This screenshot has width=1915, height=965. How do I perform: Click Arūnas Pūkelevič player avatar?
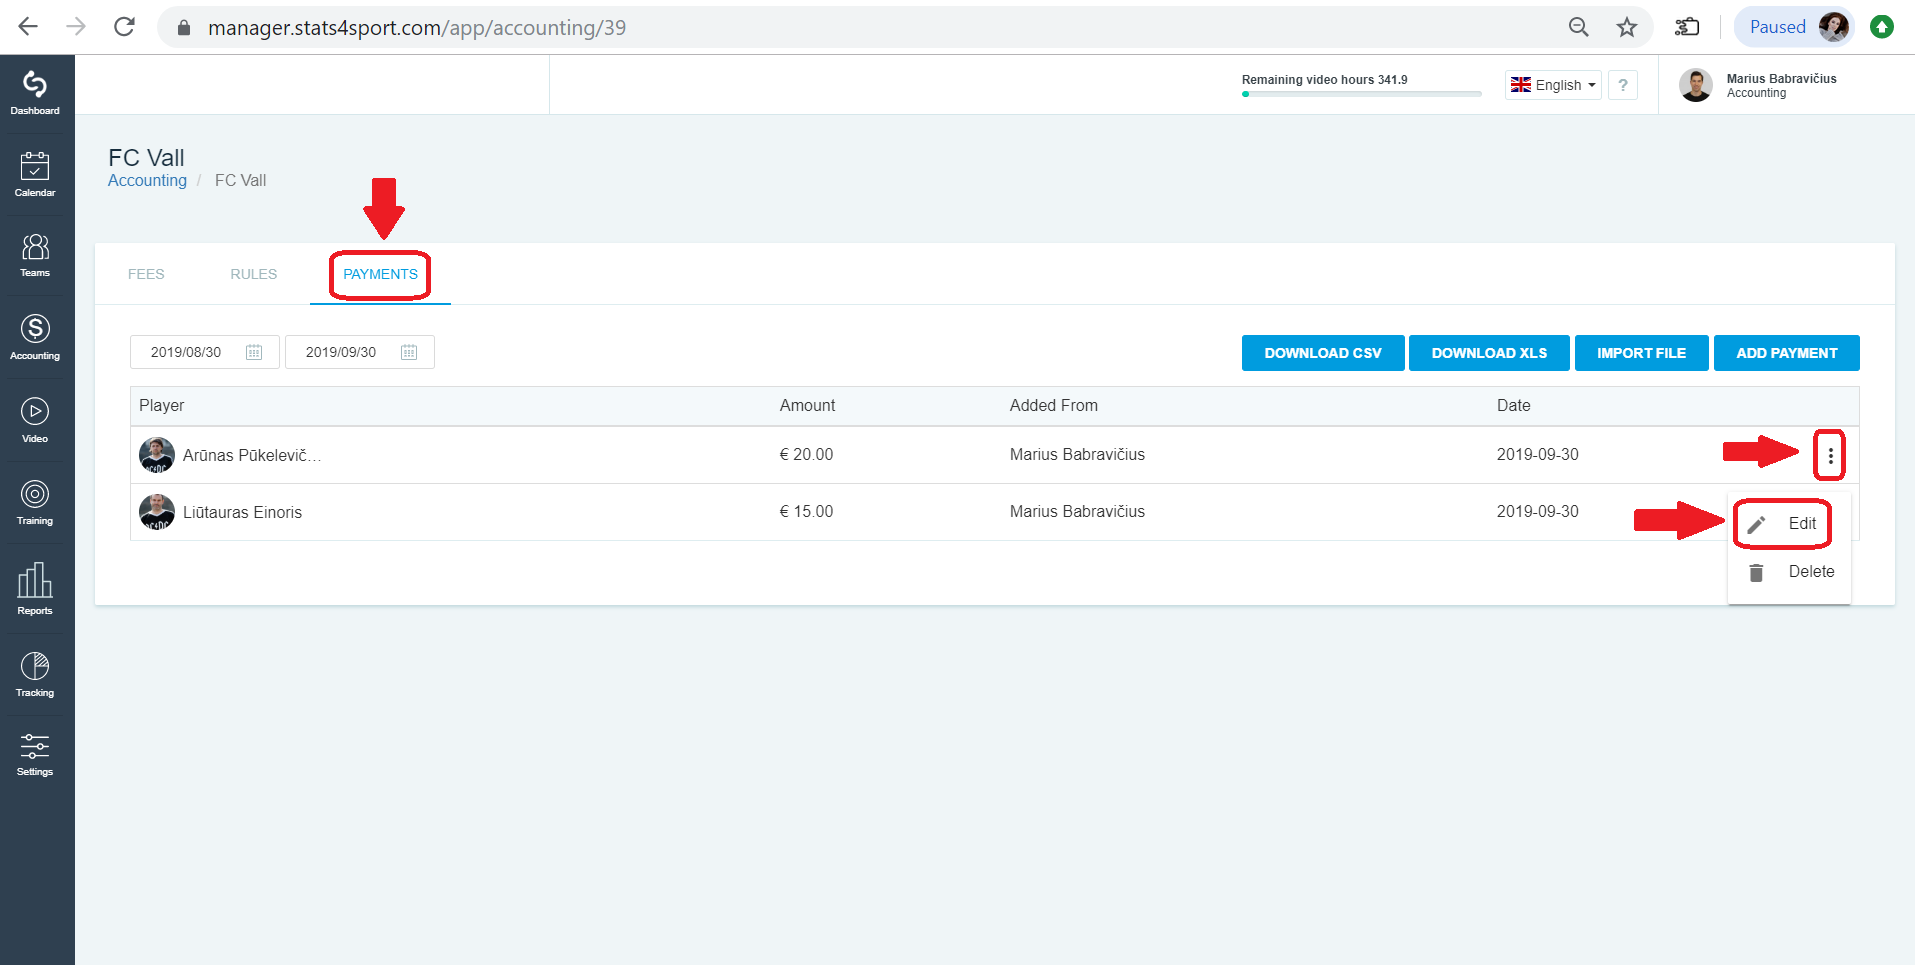[x=157, y=455]
